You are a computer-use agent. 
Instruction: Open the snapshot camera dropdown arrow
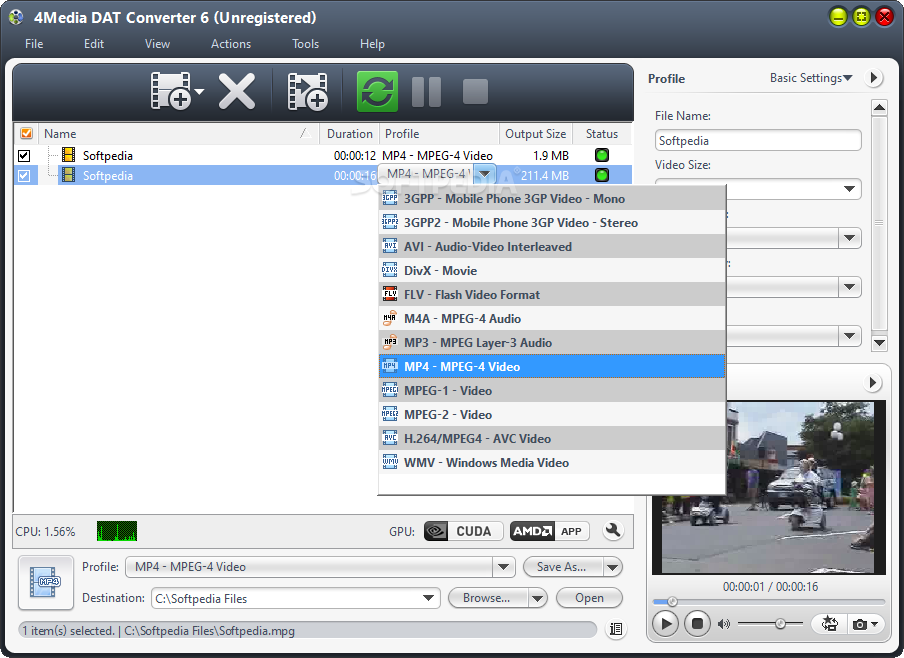pos(875,624)
